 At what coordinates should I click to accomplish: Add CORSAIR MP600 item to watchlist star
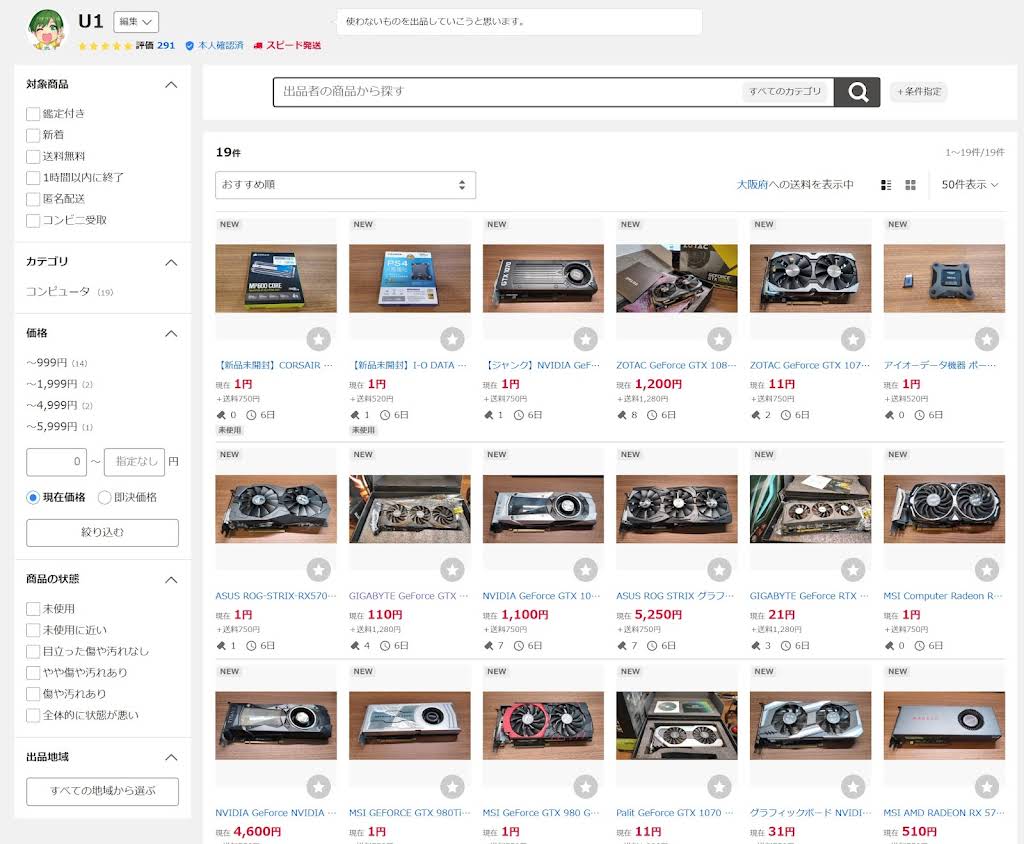pos(319,339)
